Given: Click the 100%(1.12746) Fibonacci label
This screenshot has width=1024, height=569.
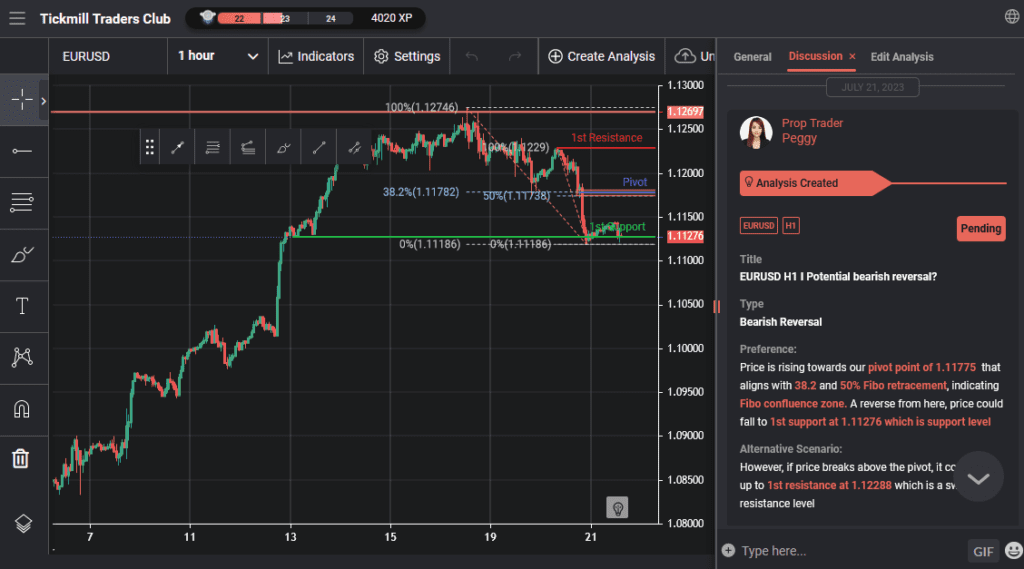Looking at the screenshot, I should tap(421, 107).
